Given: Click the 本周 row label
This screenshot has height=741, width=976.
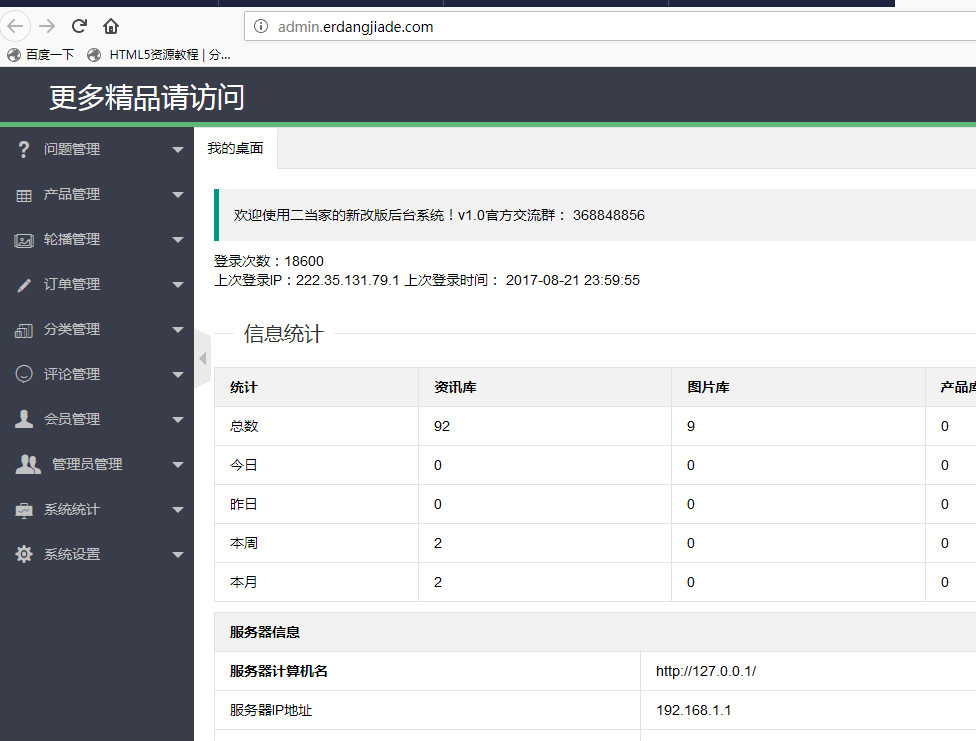Looking at the screenshot, I should click(x=243, y=543).
